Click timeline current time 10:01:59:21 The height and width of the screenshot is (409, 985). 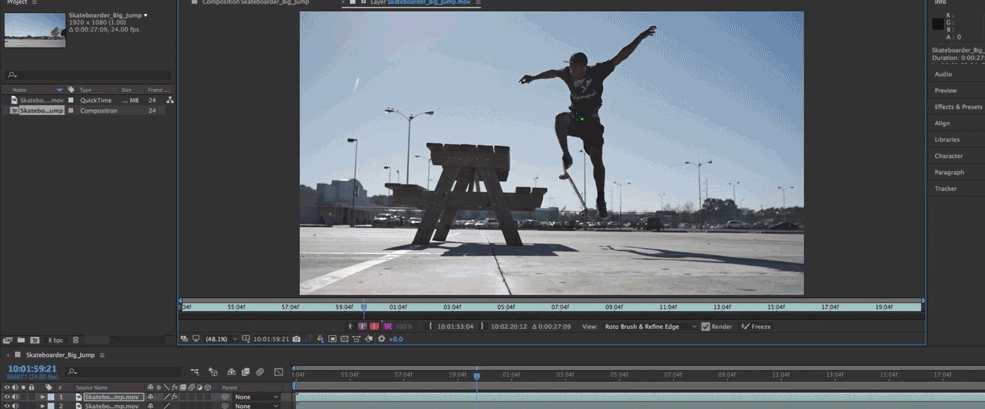(x=32, y=369)
